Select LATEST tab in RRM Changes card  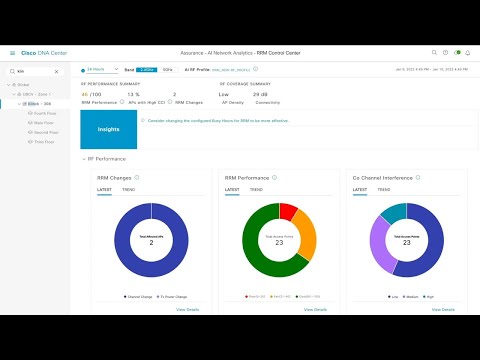[104, 190]
